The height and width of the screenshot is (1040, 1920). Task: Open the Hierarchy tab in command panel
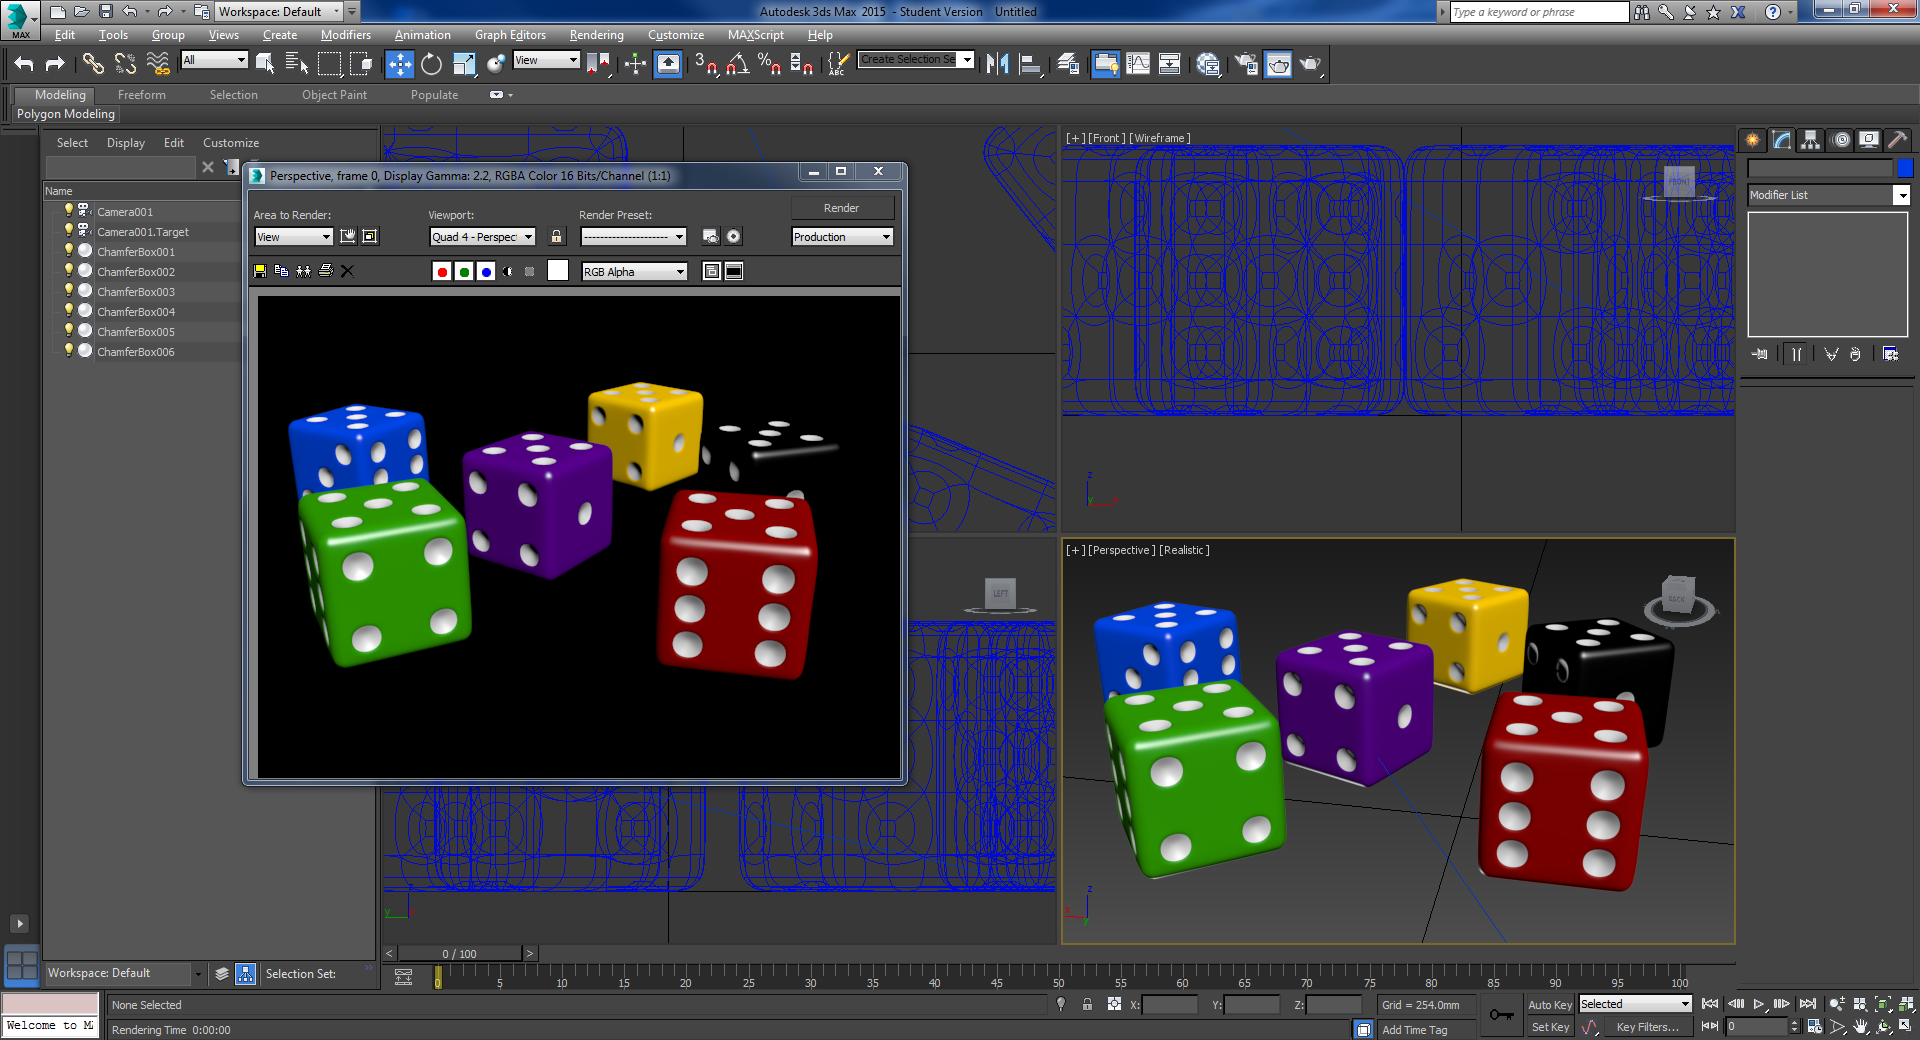point(1810,140)
